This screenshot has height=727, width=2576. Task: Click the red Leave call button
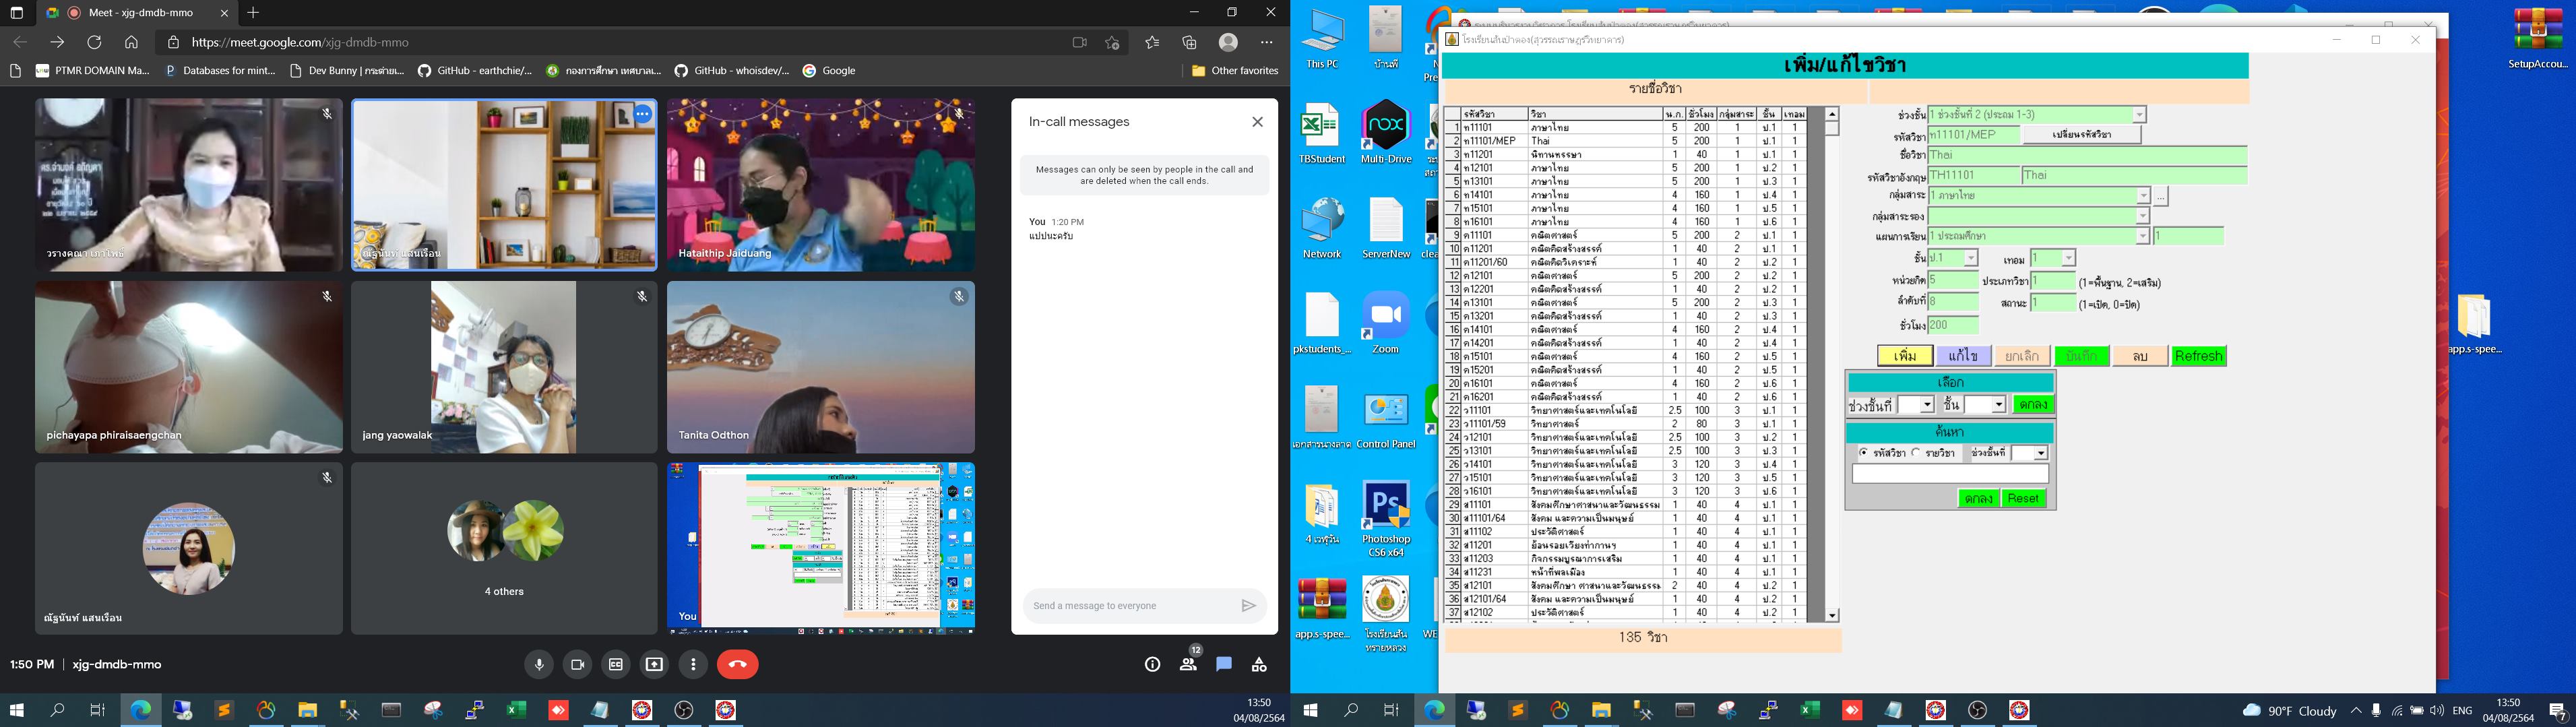737,665
